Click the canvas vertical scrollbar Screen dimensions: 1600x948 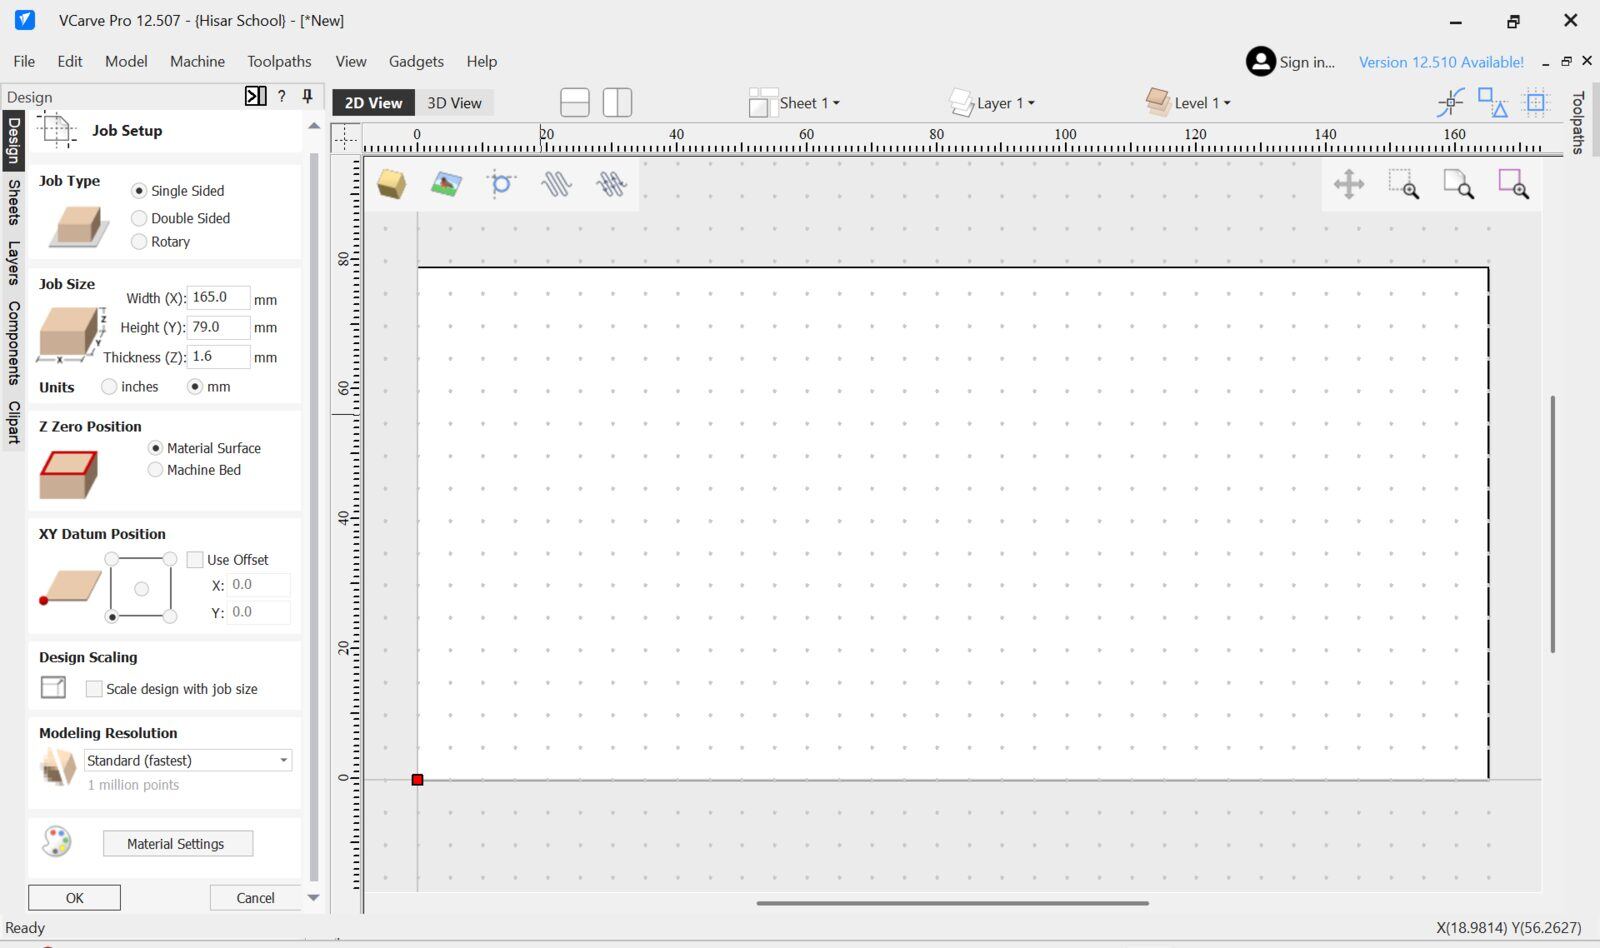[x=1552, y=524]
